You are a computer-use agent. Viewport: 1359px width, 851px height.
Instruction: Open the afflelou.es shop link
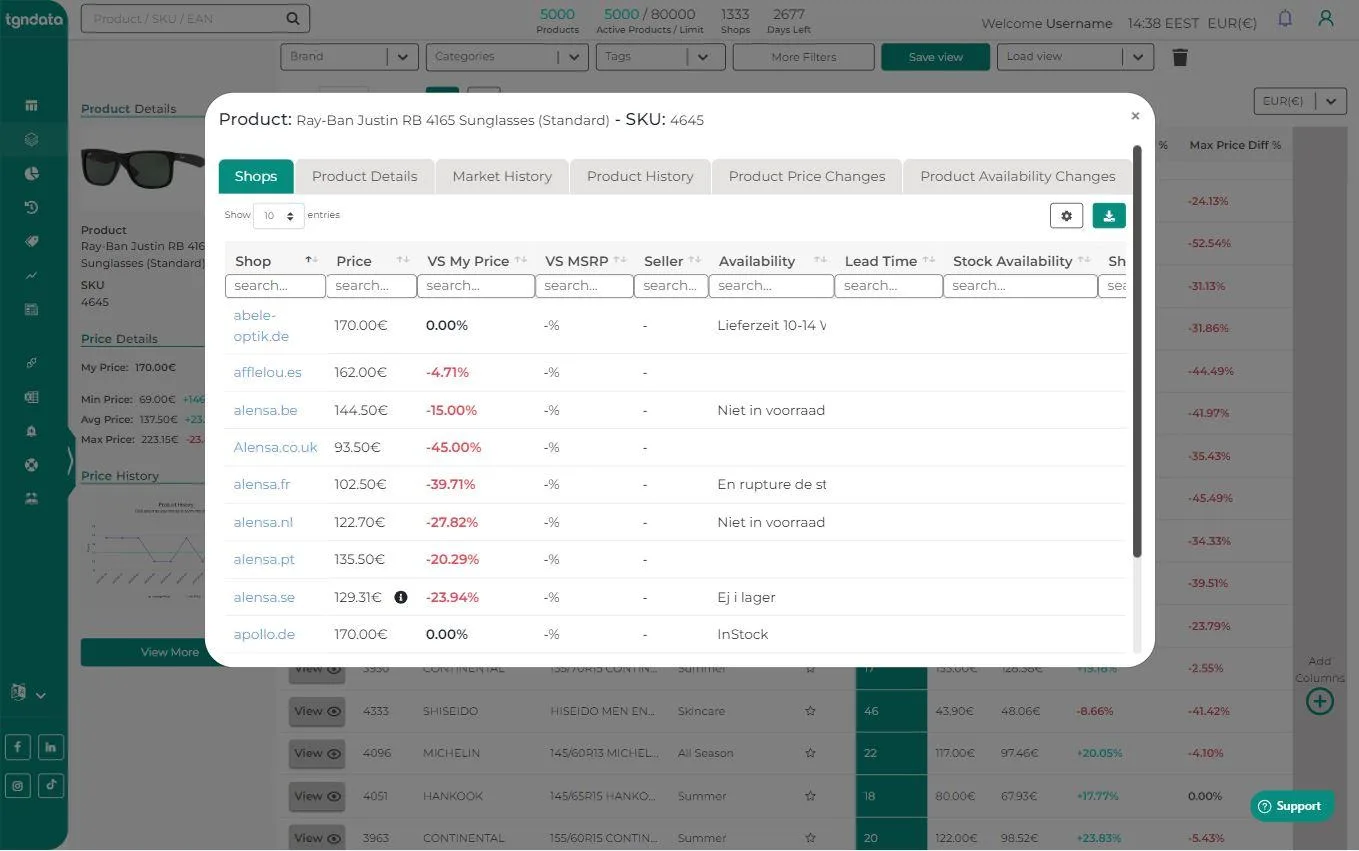pos(267,372)
